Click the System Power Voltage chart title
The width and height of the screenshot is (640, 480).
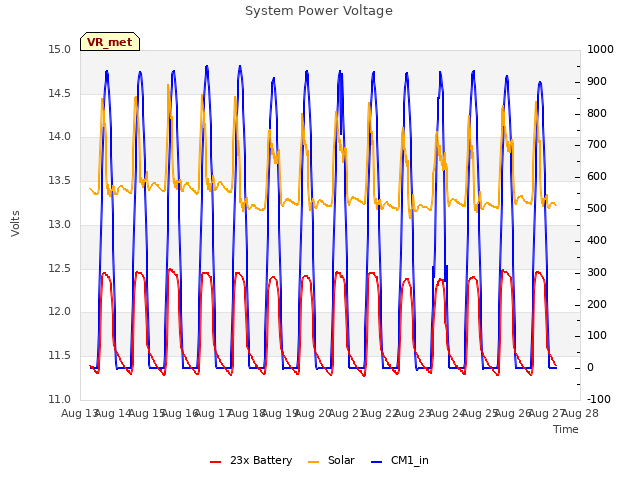(x=319, y=11)
